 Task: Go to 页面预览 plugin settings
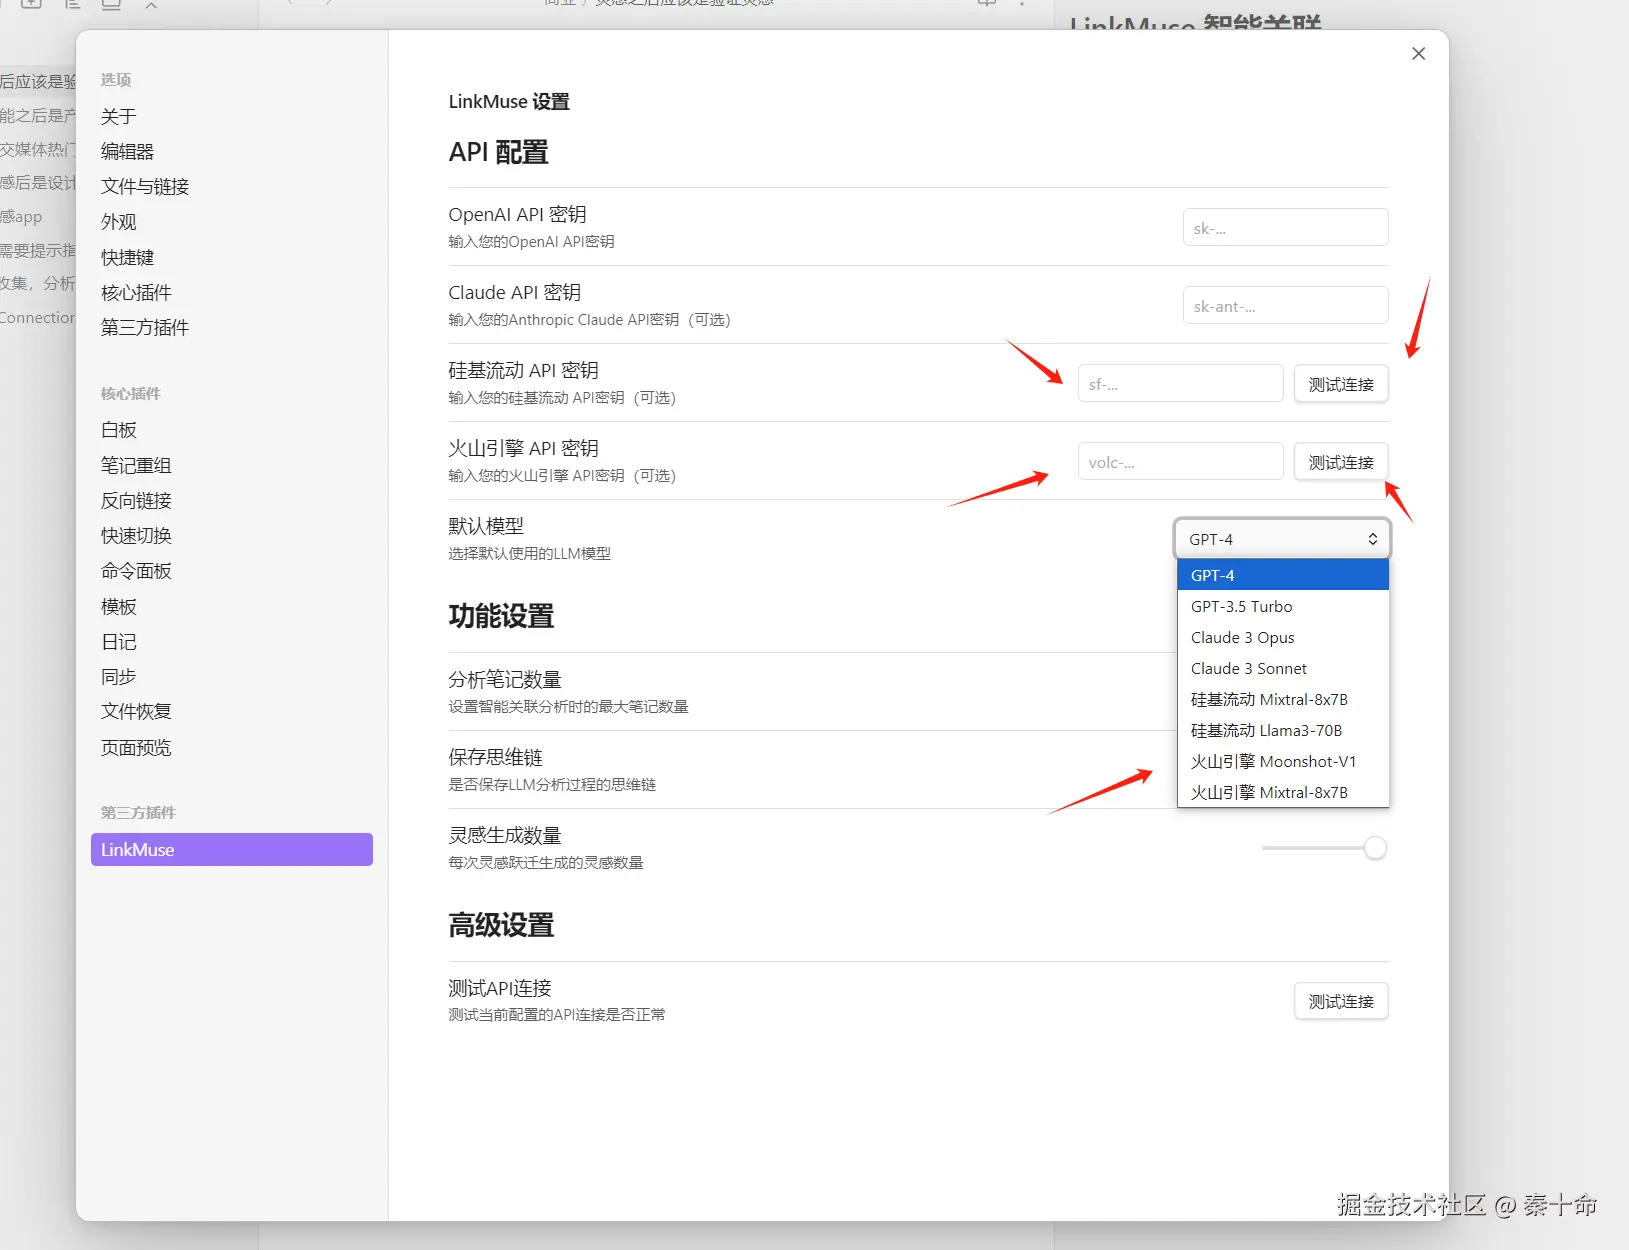[137, 747]
